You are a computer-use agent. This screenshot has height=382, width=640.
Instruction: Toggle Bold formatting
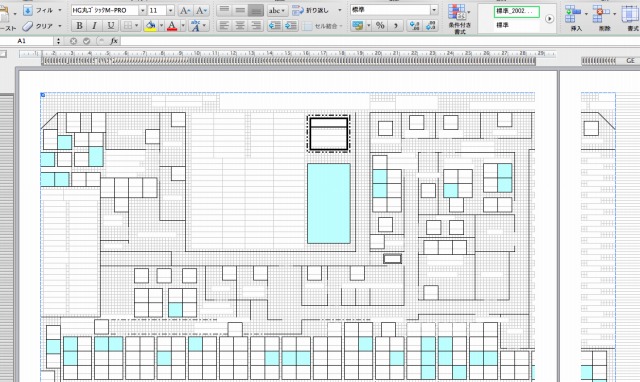[x=80, y=26]
